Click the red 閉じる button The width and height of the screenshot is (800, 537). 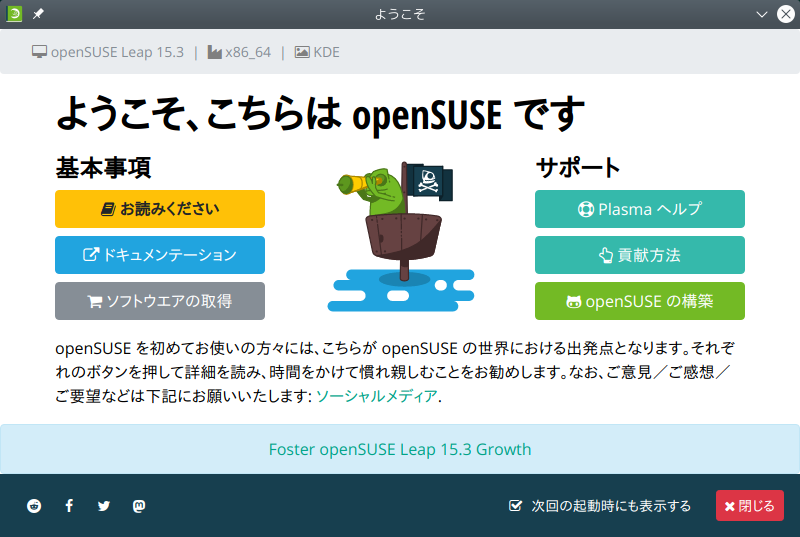tap(749, 505)
